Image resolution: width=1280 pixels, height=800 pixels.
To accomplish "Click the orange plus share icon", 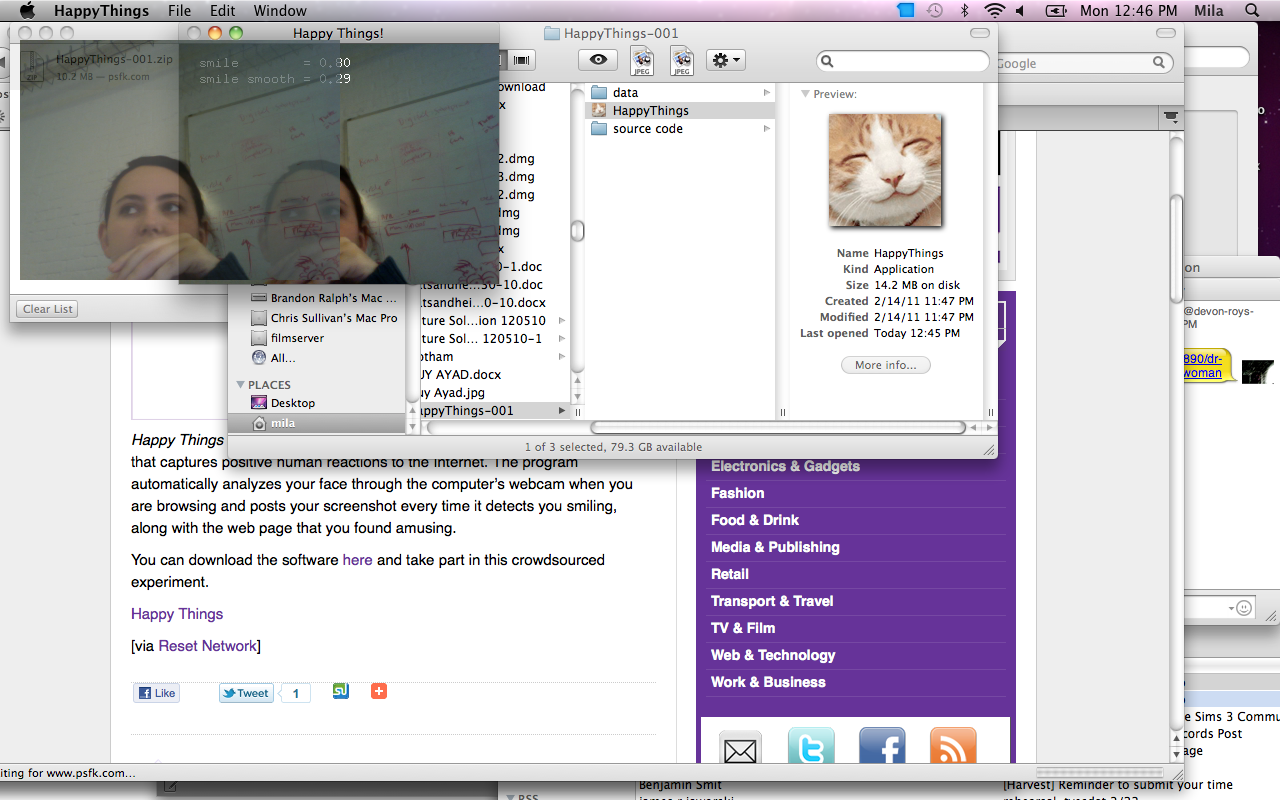I will [x=378, y=691].
